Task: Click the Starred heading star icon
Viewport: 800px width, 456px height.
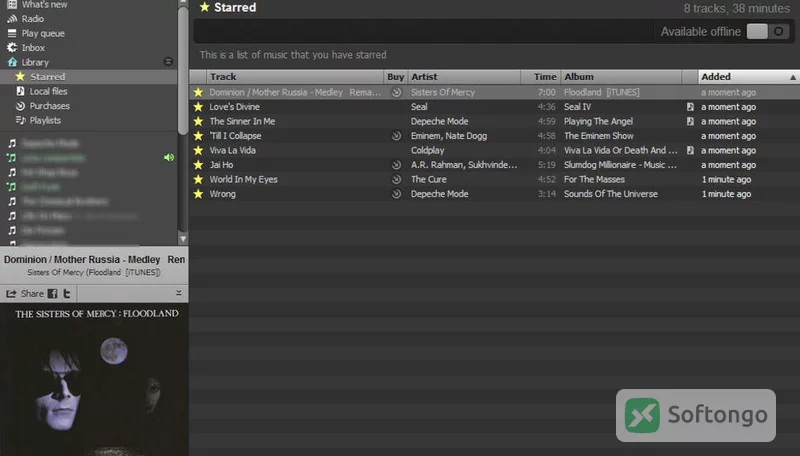Action: click(x=205, y=7)
